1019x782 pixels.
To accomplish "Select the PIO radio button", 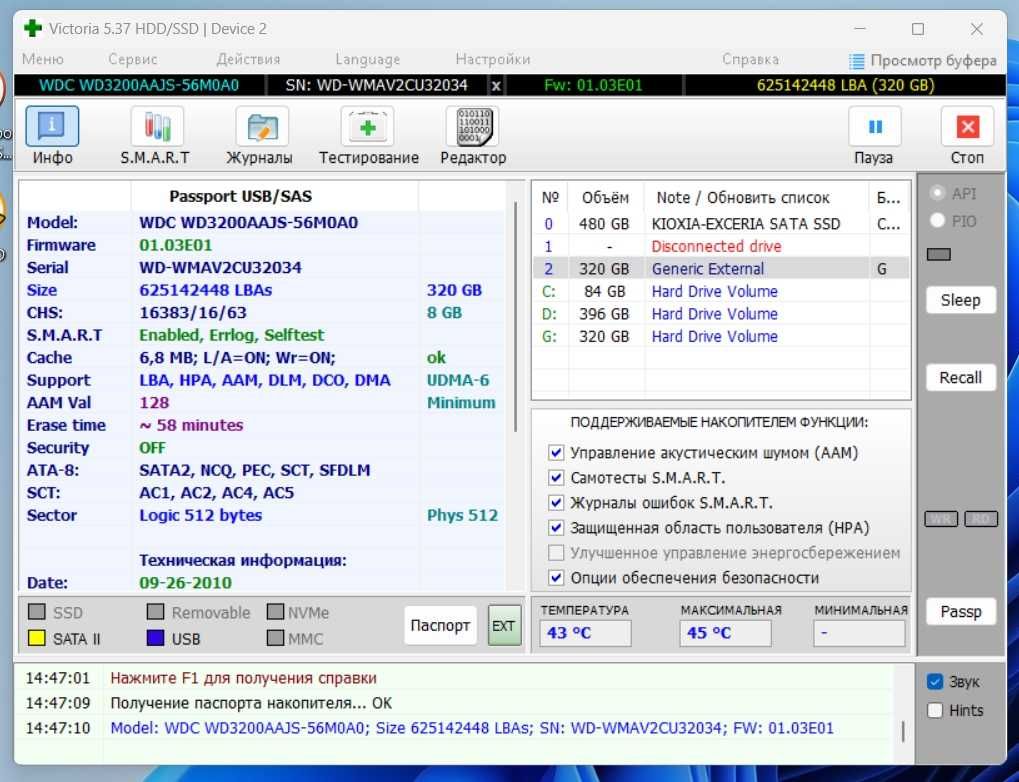I will [937, 221].
